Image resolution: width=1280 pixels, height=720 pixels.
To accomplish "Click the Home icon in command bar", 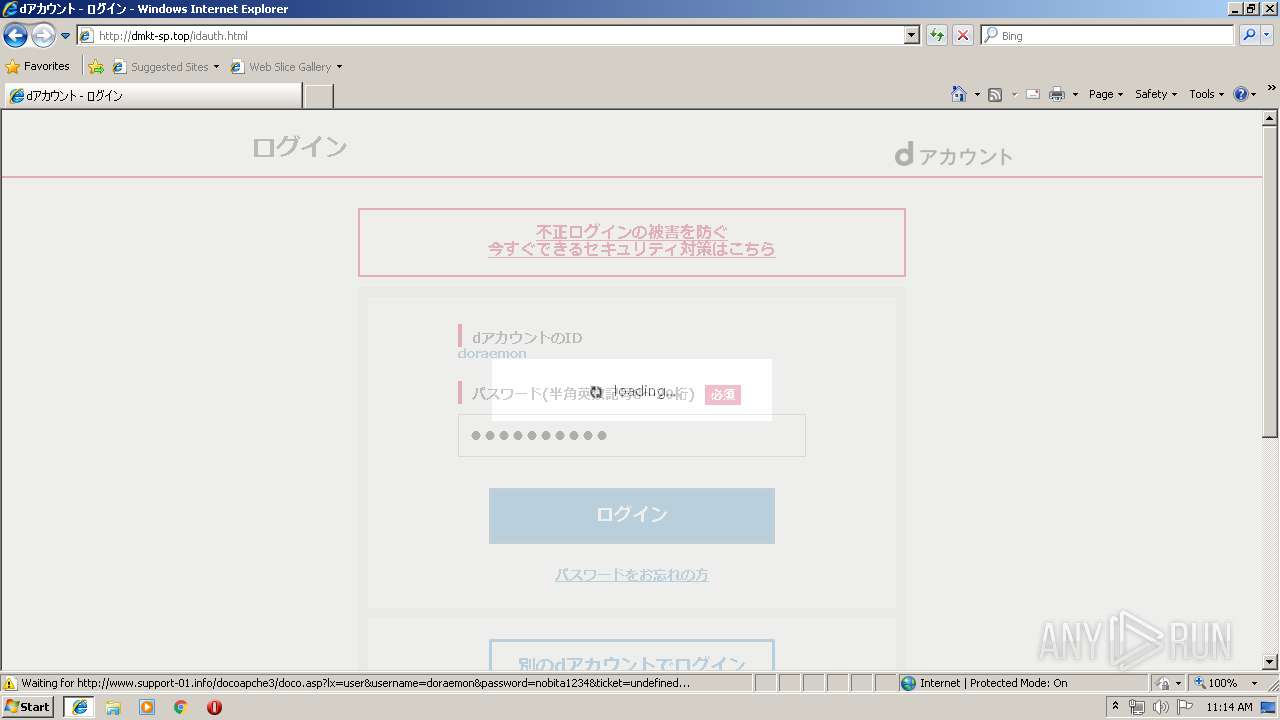I will pyautogui.click(x=958, y=94).
